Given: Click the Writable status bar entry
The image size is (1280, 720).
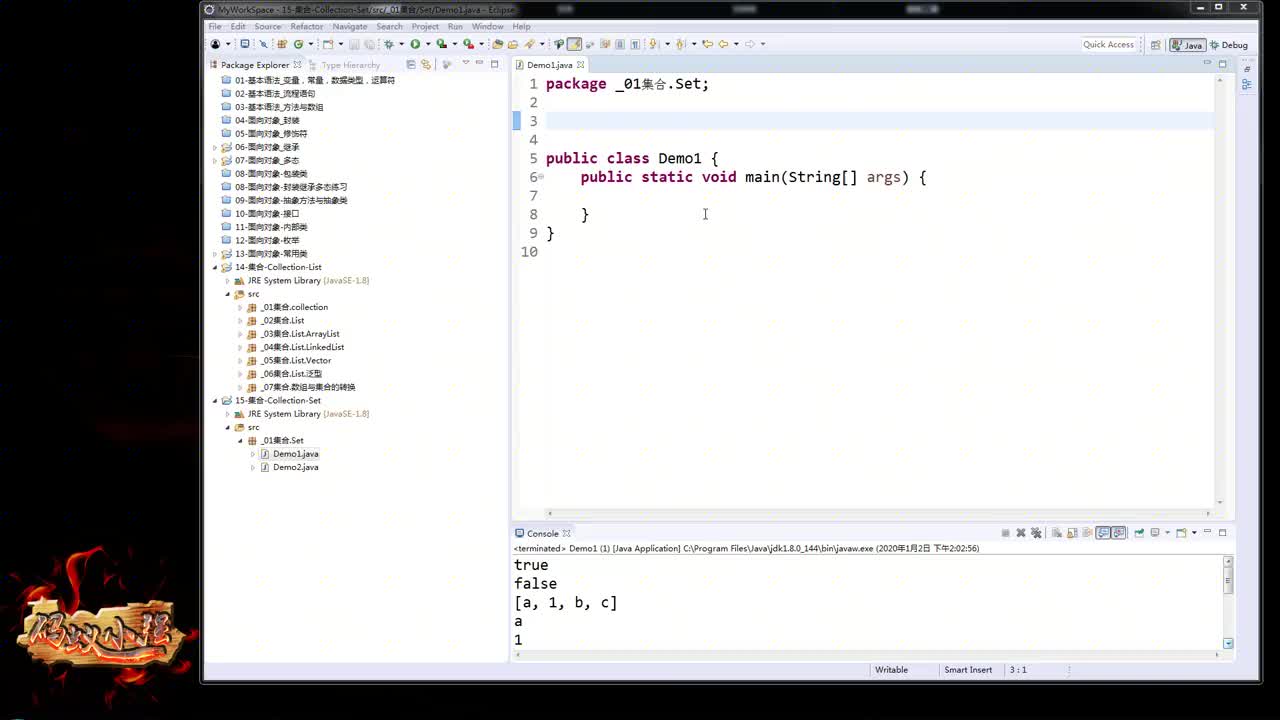Looking at the screenshot, I should coord(891,670).
